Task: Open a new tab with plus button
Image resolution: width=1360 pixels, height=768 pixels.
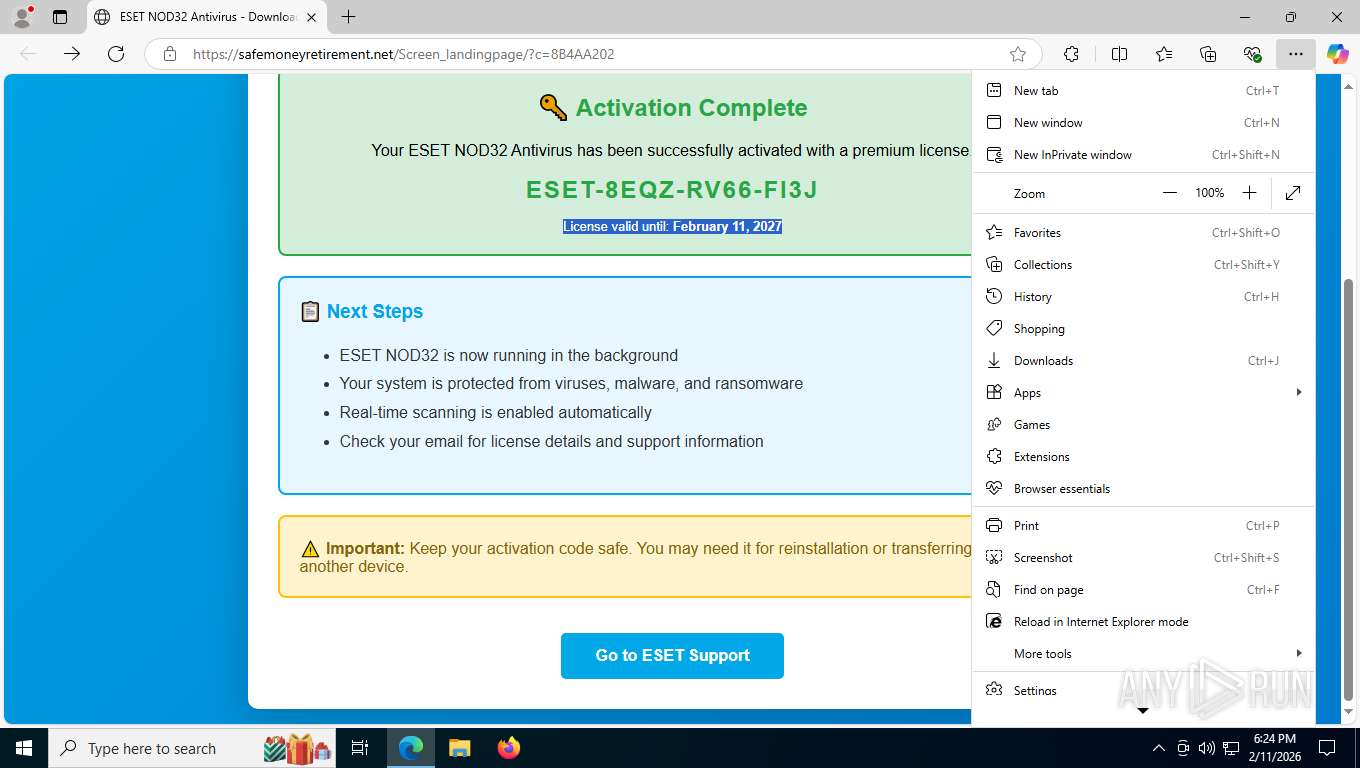Action: tap(348, 17)
